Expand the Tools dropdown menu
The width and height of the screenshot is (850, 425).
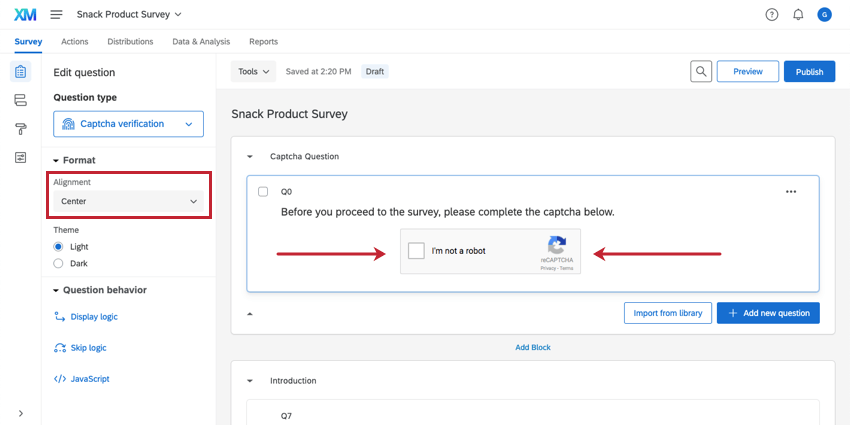(254, 72)
